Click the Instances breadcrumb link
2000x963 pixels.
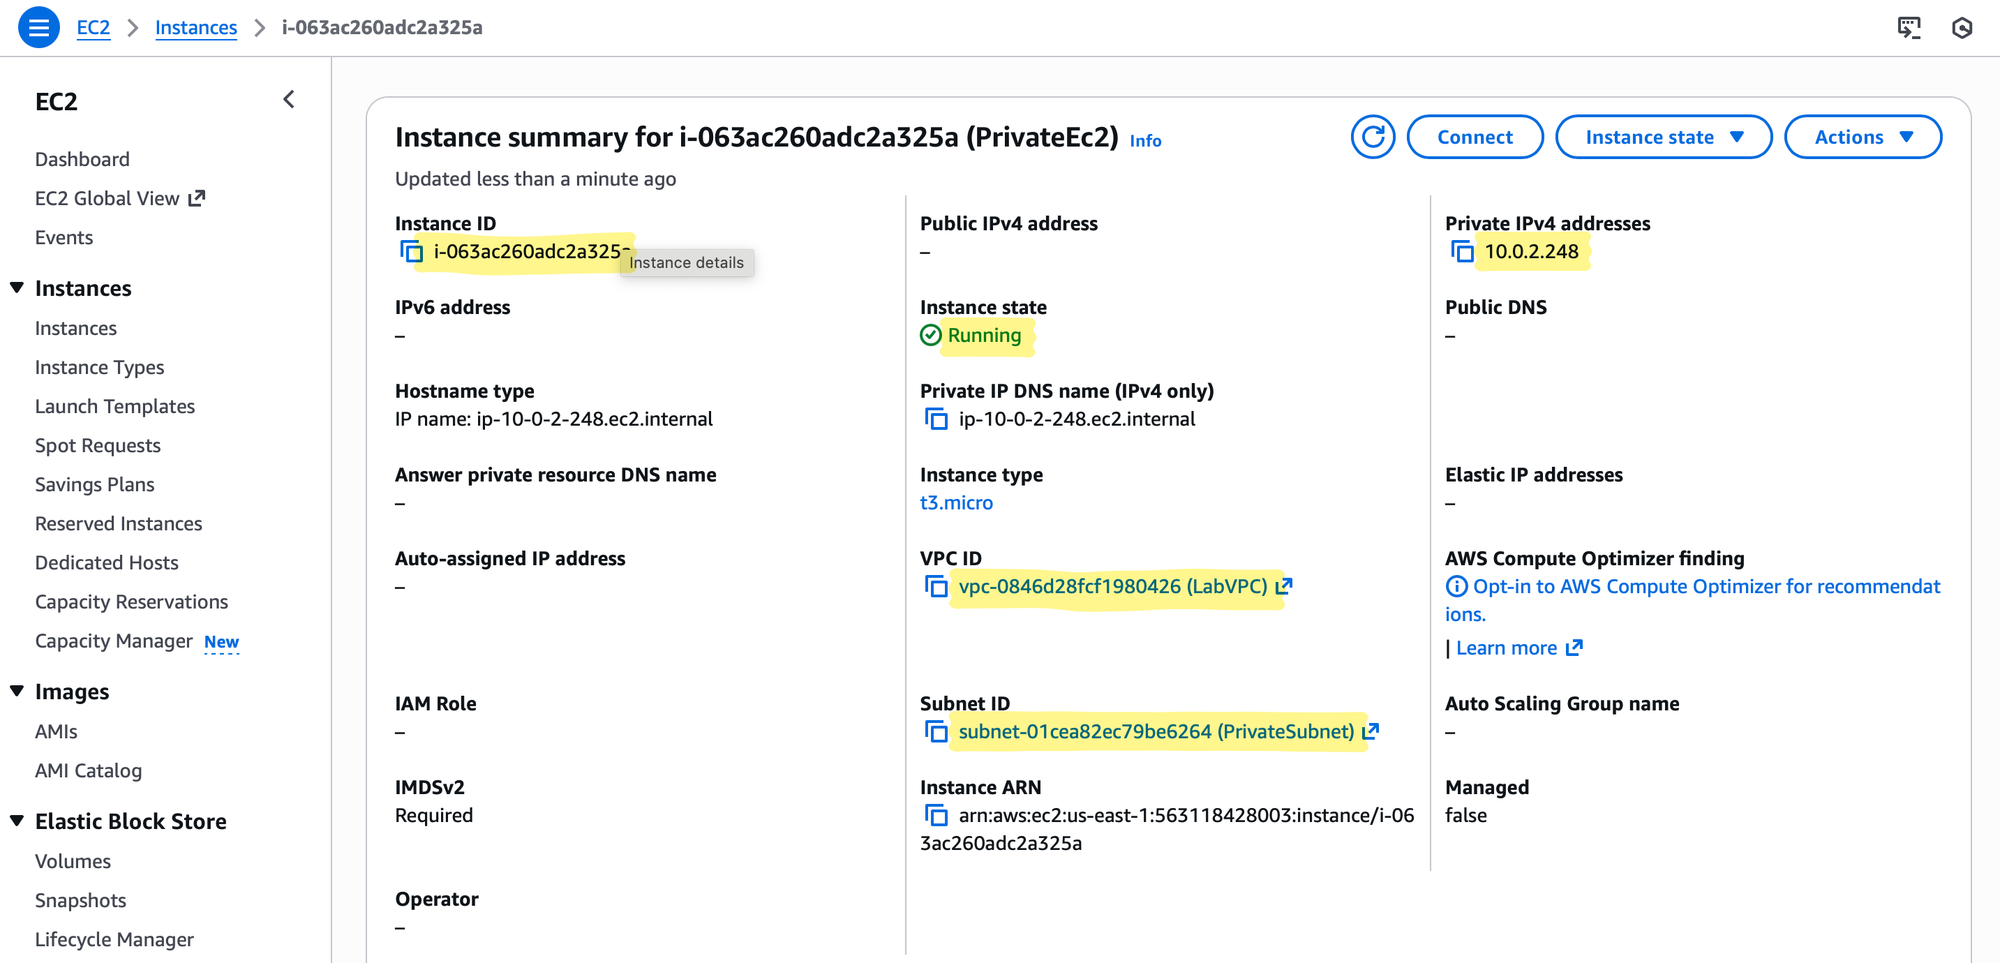(196, 27)
